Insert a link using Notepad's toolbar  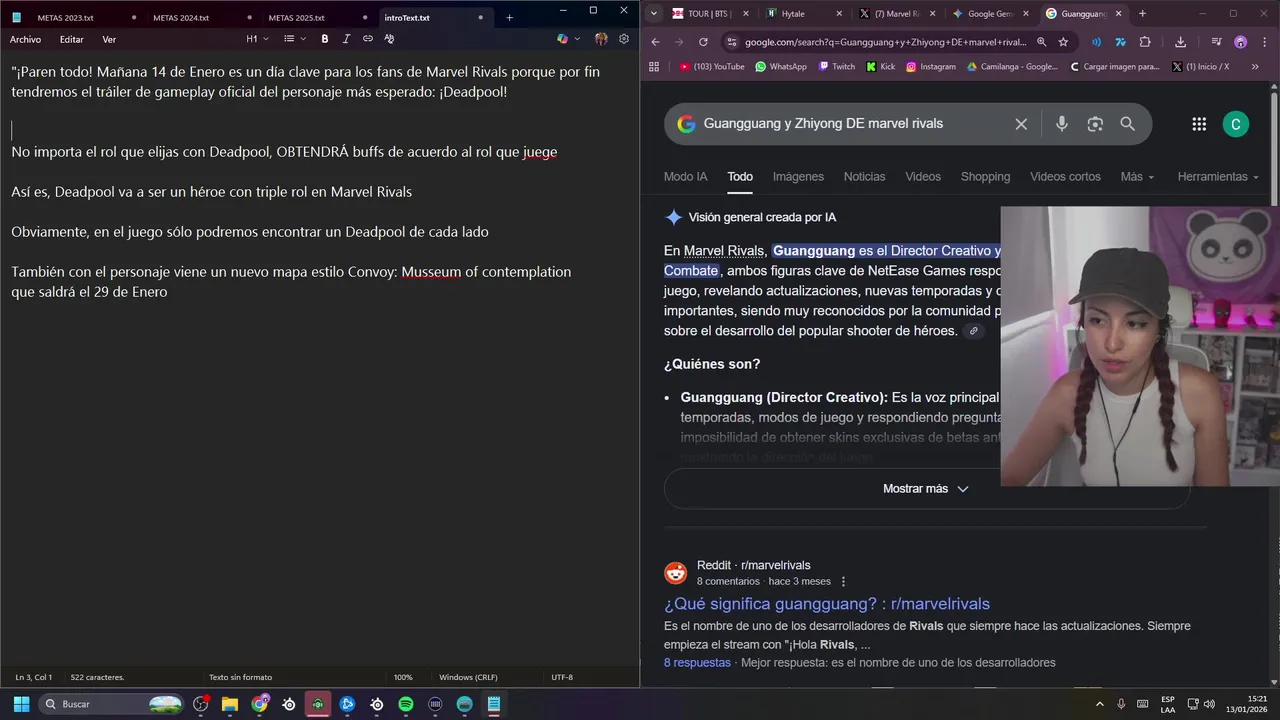pyautogui.click(x=368, y=39)
